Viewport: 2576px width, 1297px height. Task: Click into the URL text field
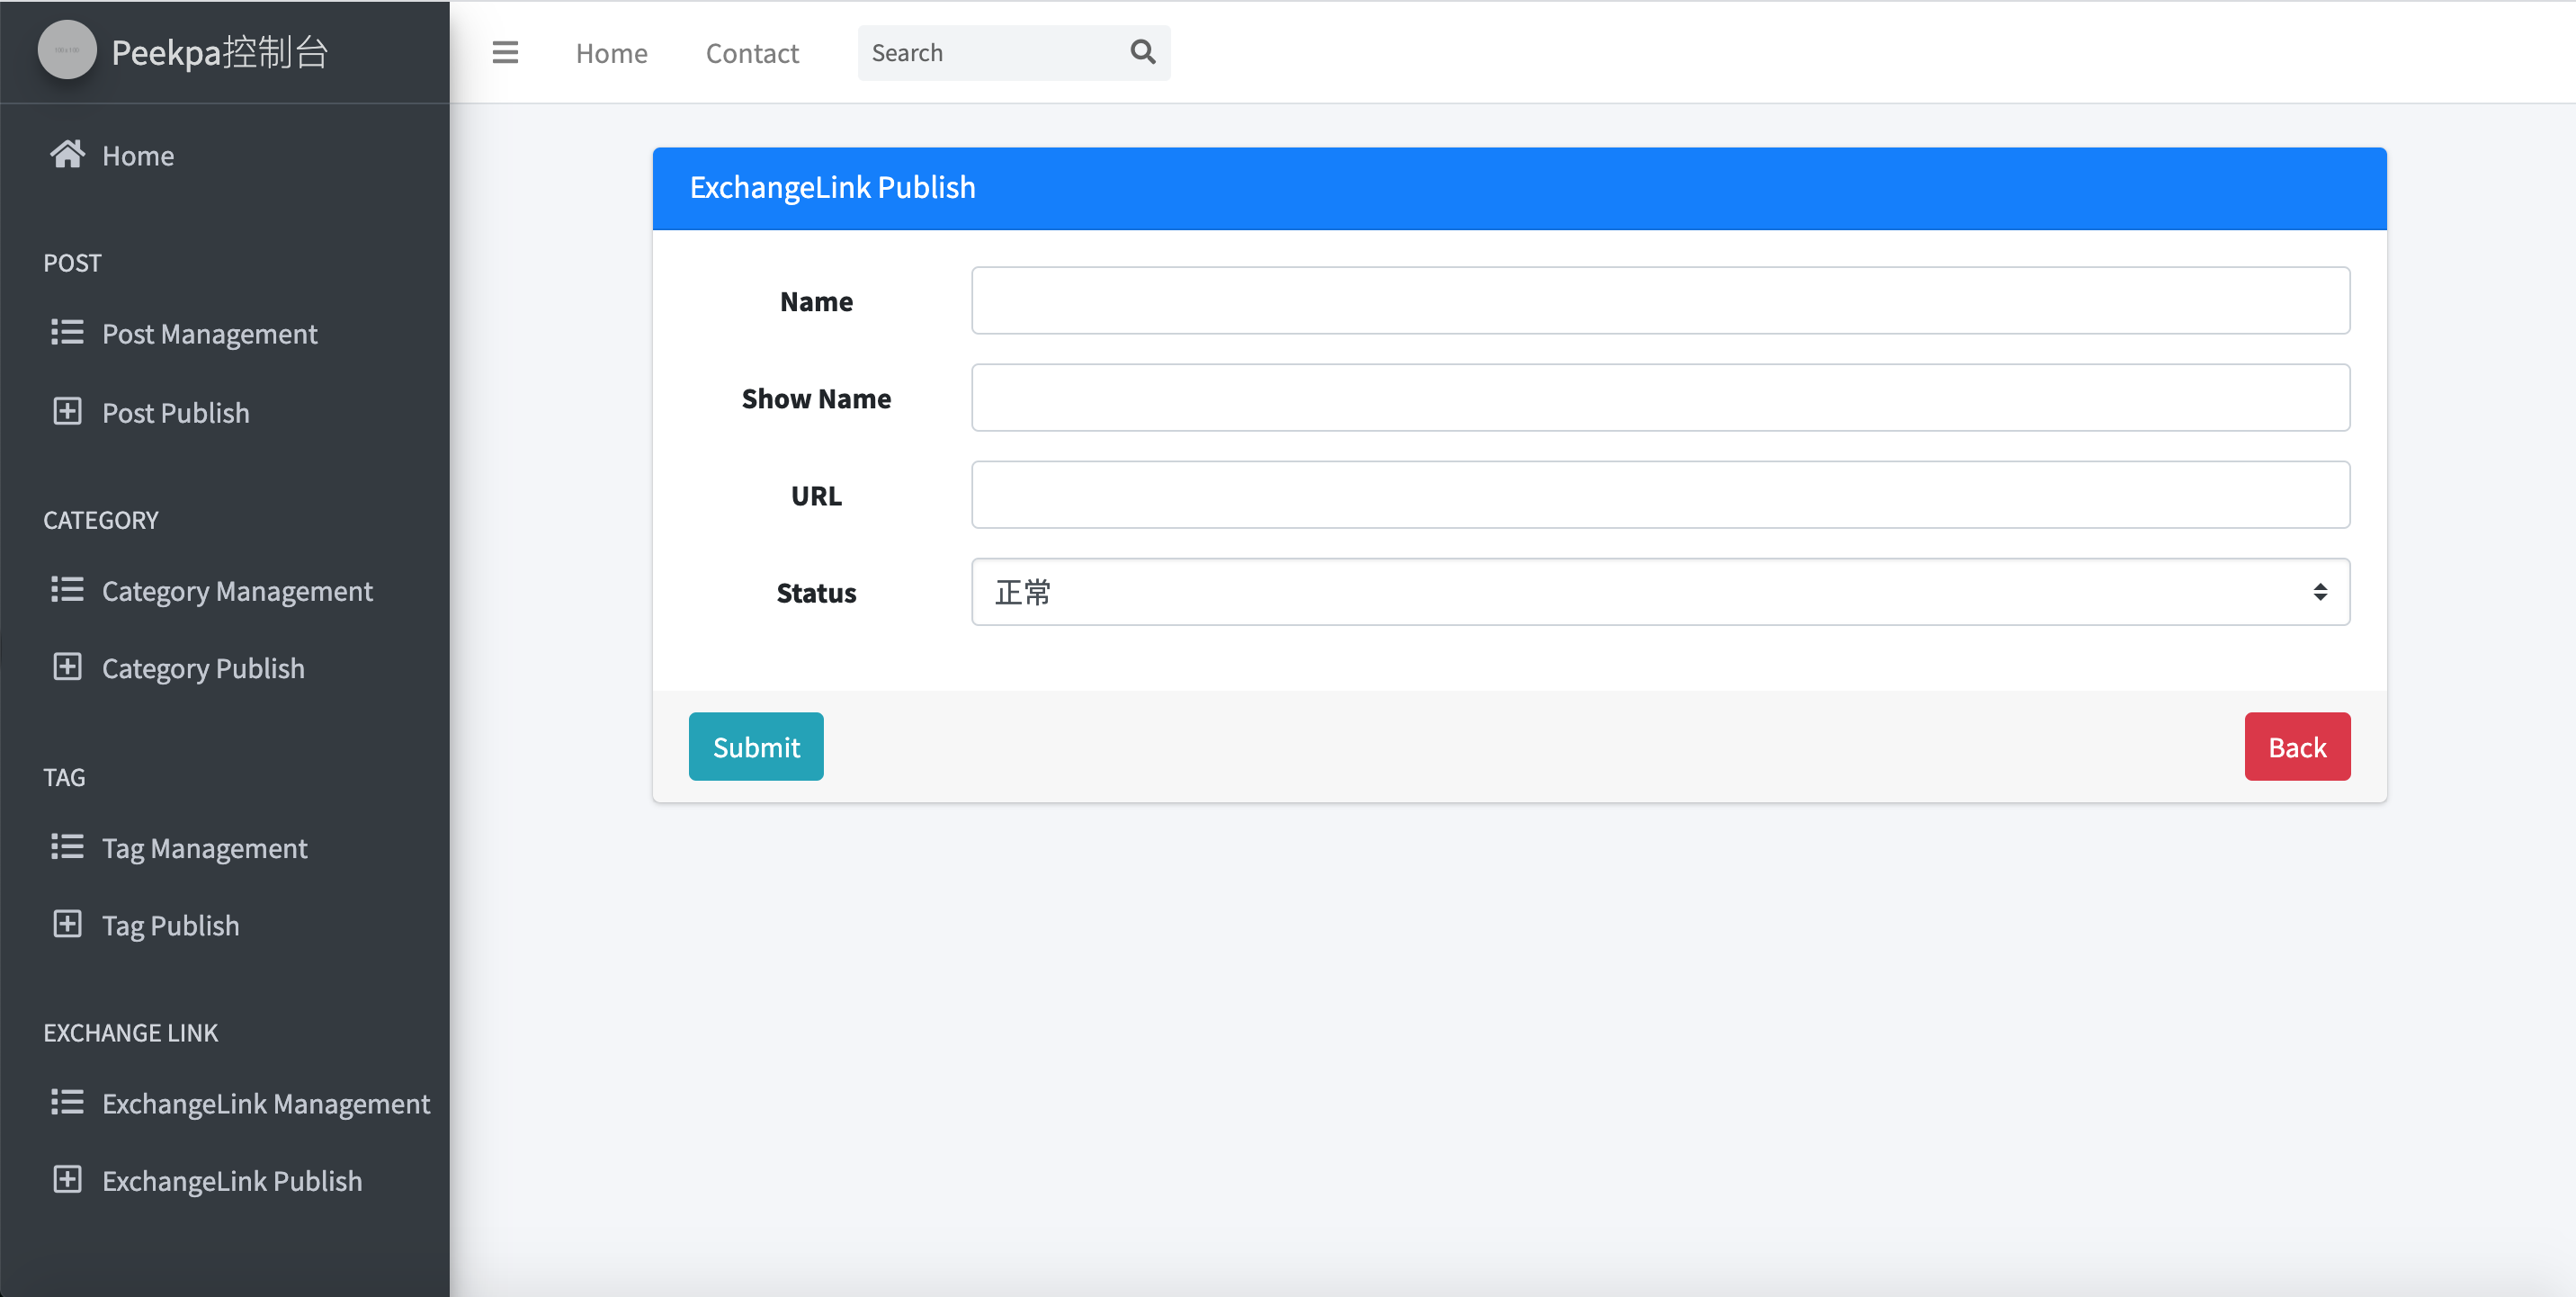point(1660,494)
